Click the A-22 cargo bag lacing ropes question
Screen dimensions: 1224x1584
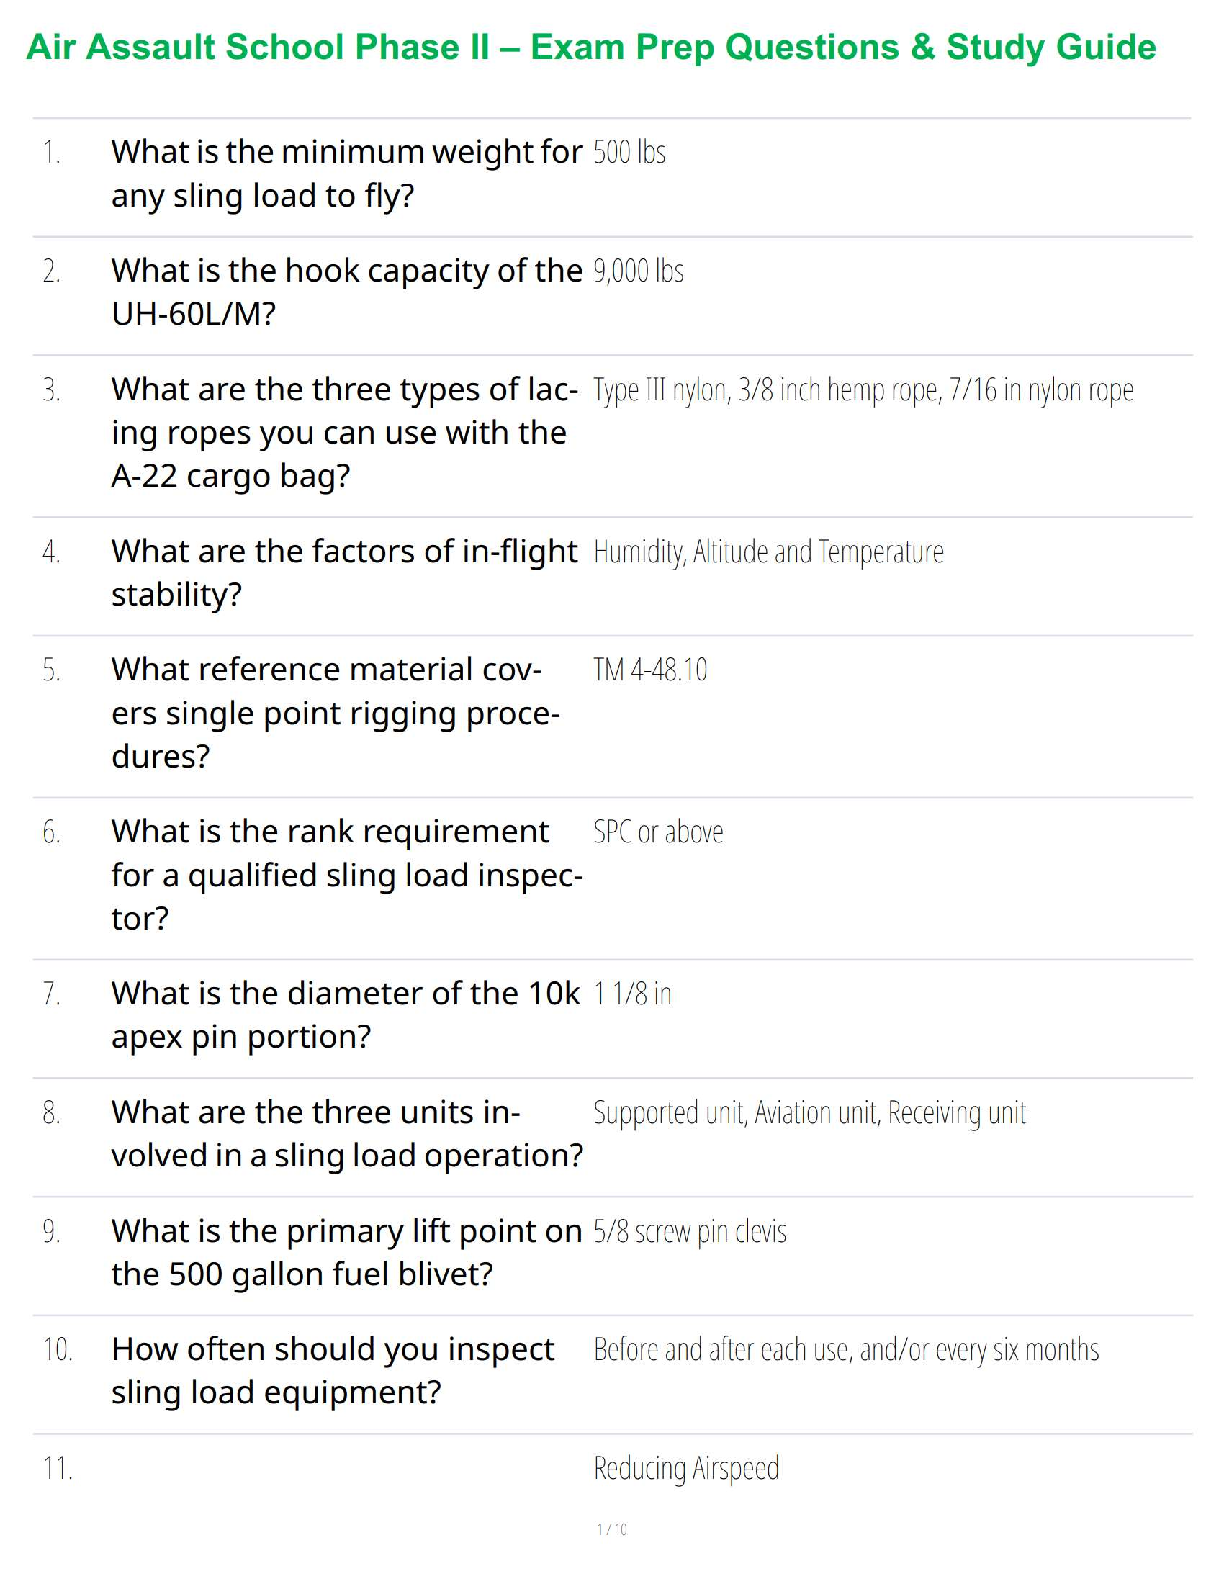344,432
